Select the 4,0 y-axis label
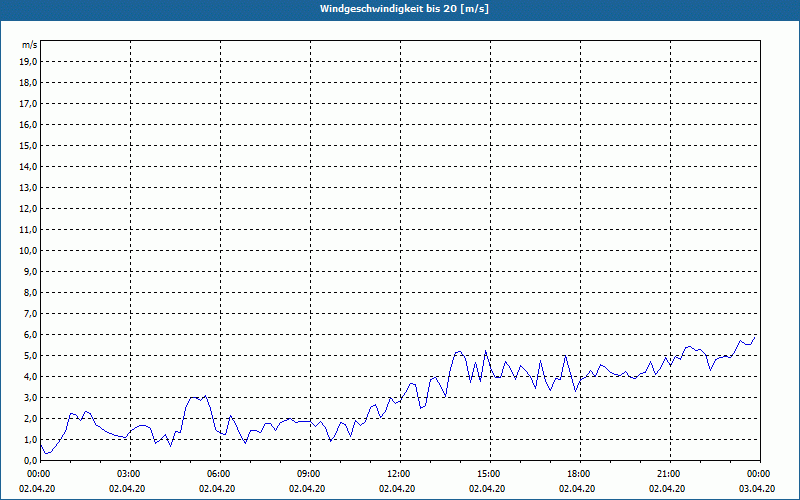 click(31, 377)
